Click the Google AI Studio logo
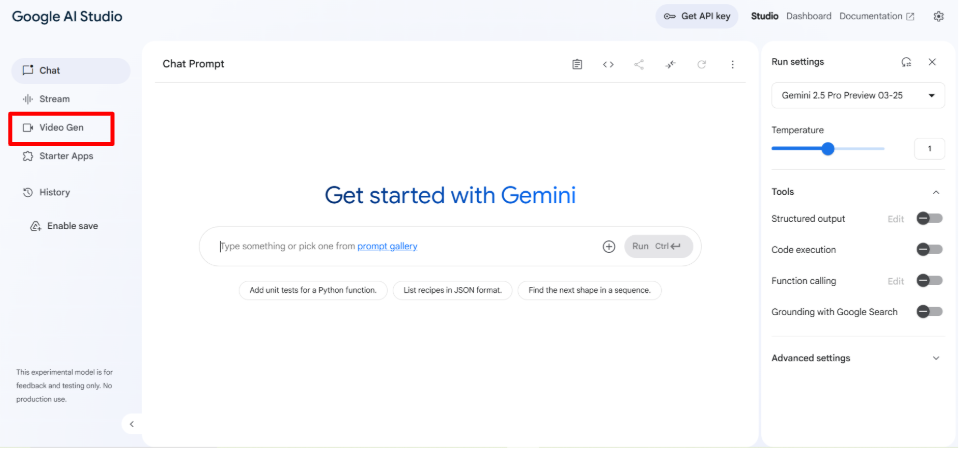This screenshot has width=959, height=451. pos(67,17)
